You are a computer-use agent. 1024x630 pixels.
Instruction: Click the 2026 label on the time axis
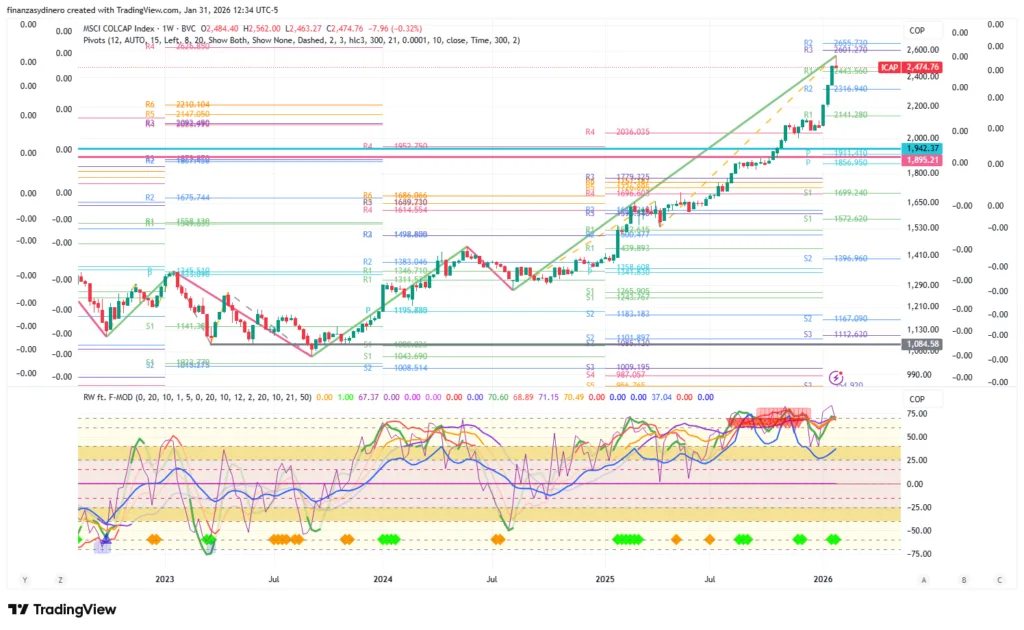click(823, 579)
